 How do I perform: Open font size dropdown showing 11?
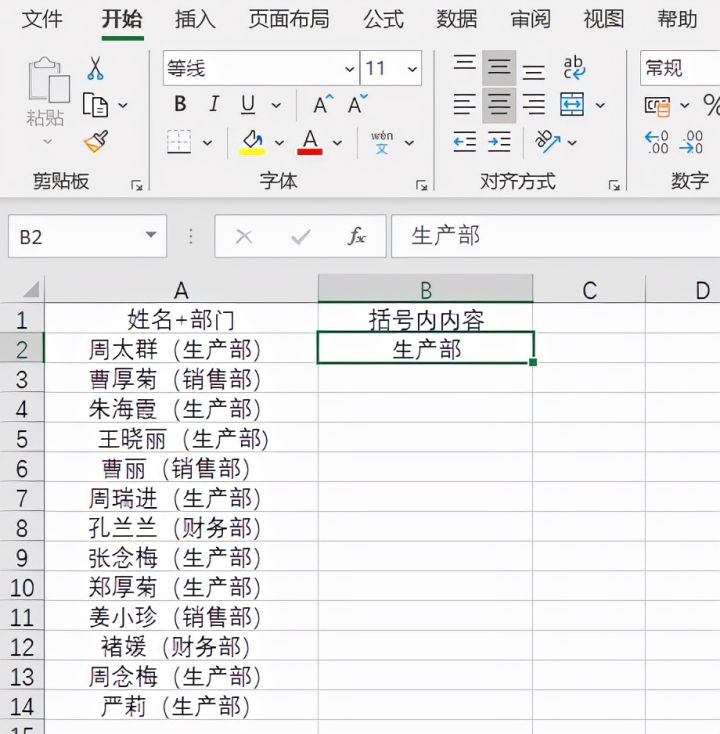tap(412, 69)
